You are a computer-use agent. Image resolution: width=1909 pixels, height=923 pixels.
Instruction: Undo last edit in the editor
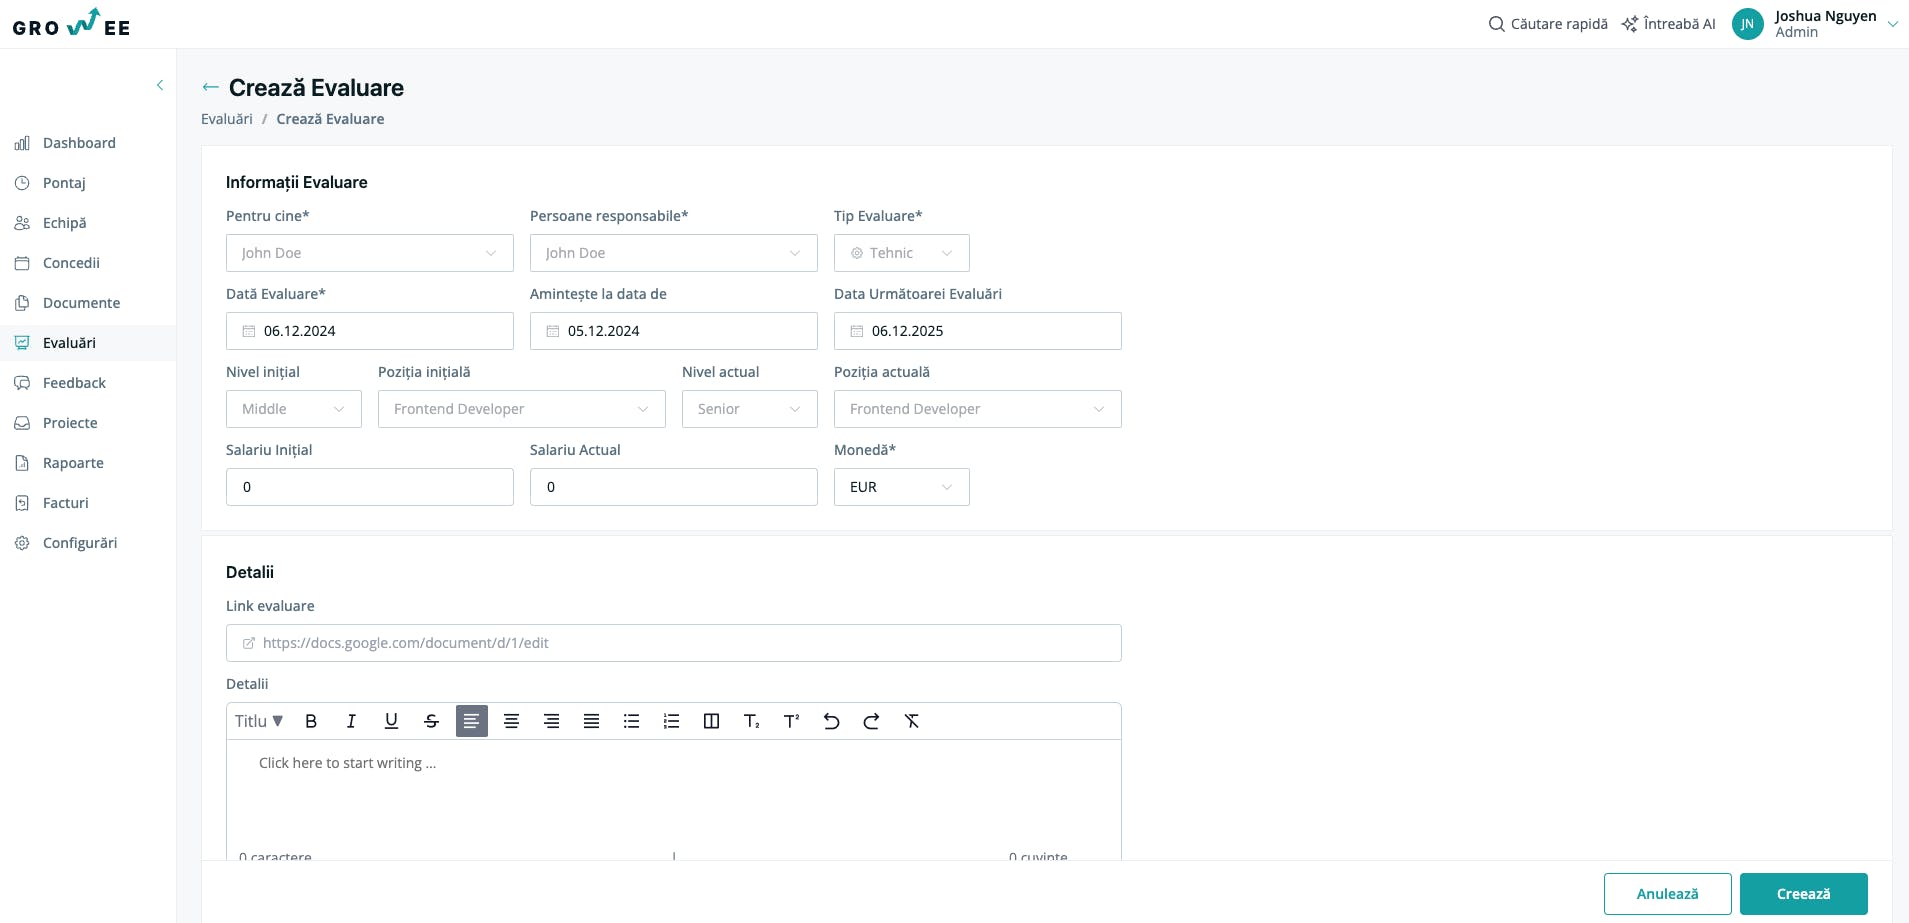pos(831,721)
